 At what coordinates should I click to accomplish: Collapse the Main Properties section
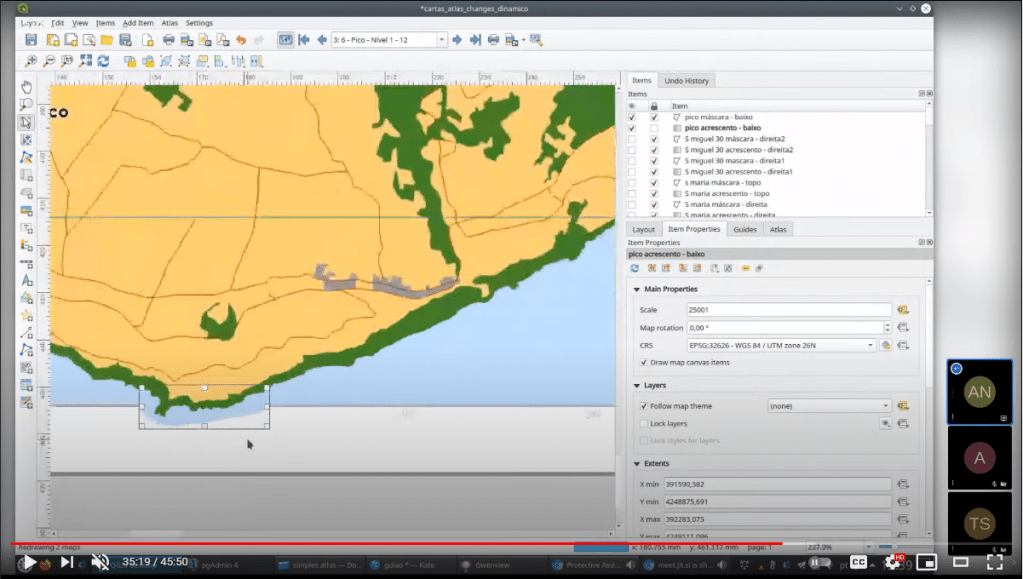coord(636,289)
